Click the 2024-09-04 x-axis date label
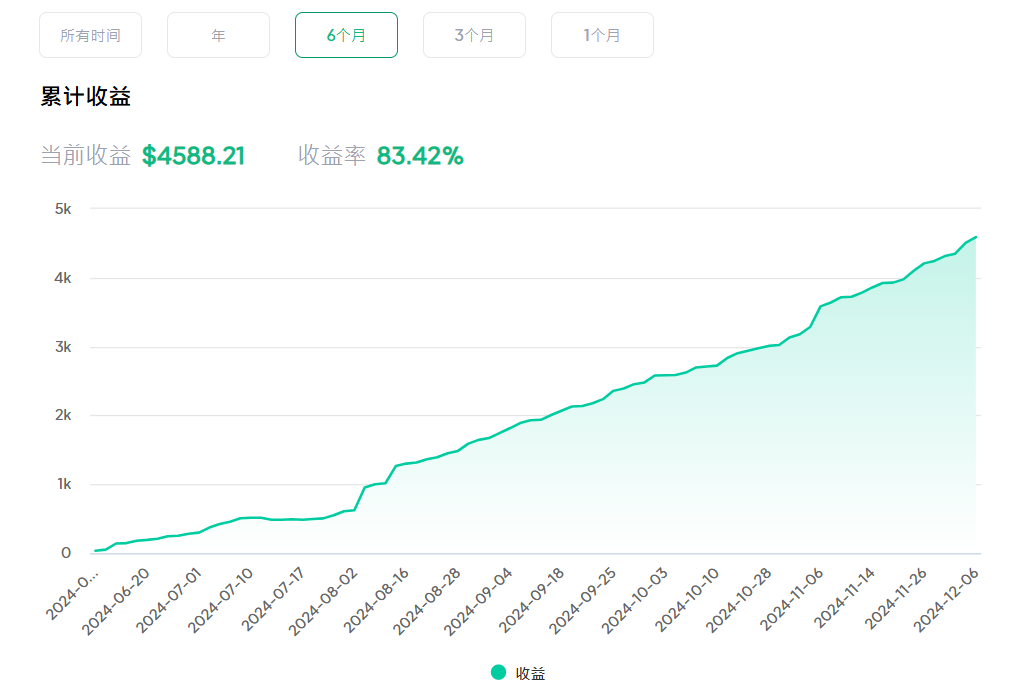The image size is (1018, 690). pos(478,601)
